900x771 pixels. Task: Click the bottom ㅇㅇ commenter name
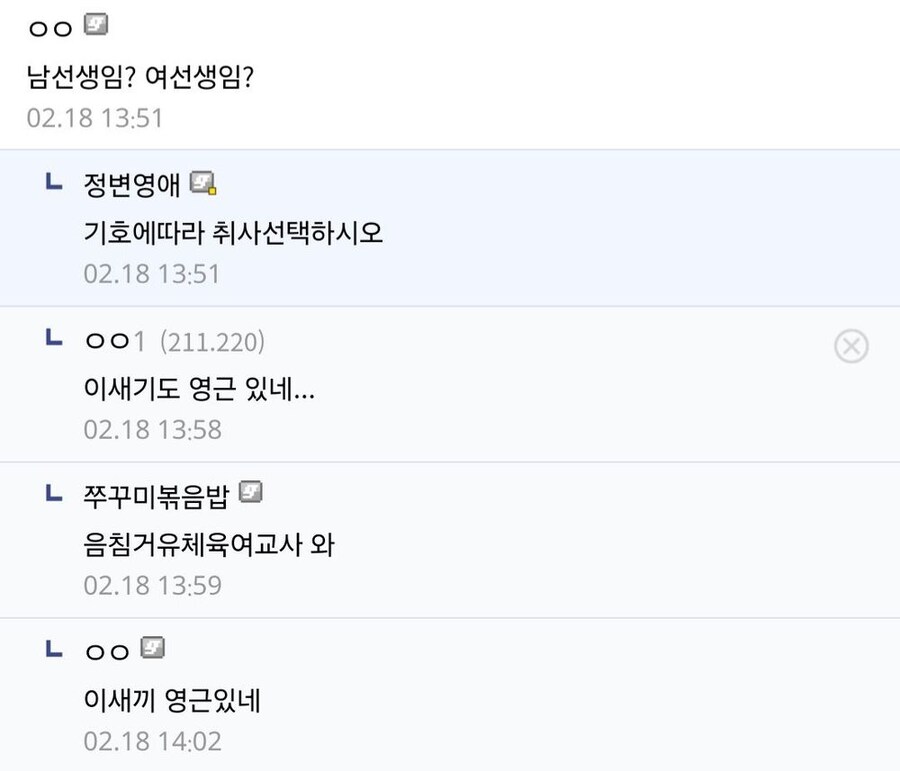click(105, 649)
